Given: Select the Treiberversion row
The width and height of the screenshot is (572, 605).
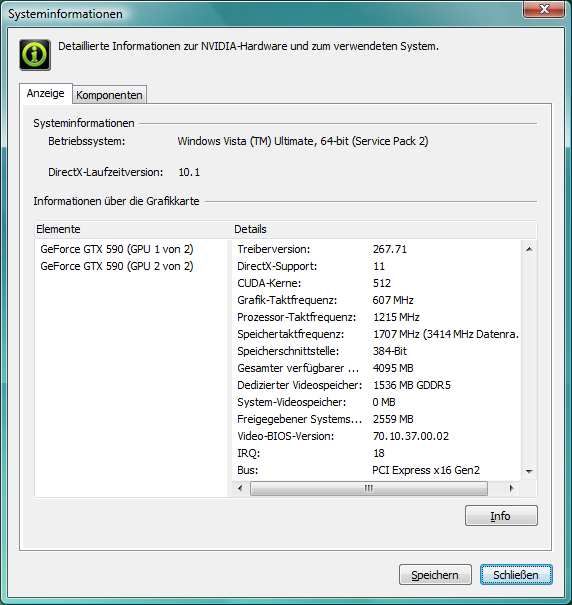Looking at the screenshot, I should click(377, 249).
